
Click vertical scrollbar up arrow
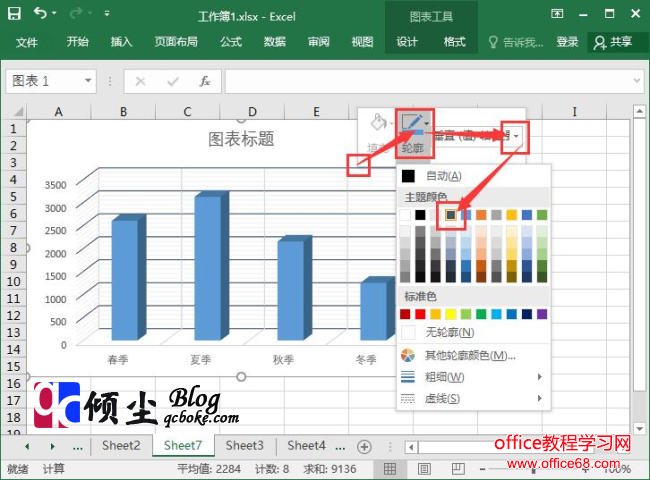click(639, 111)
